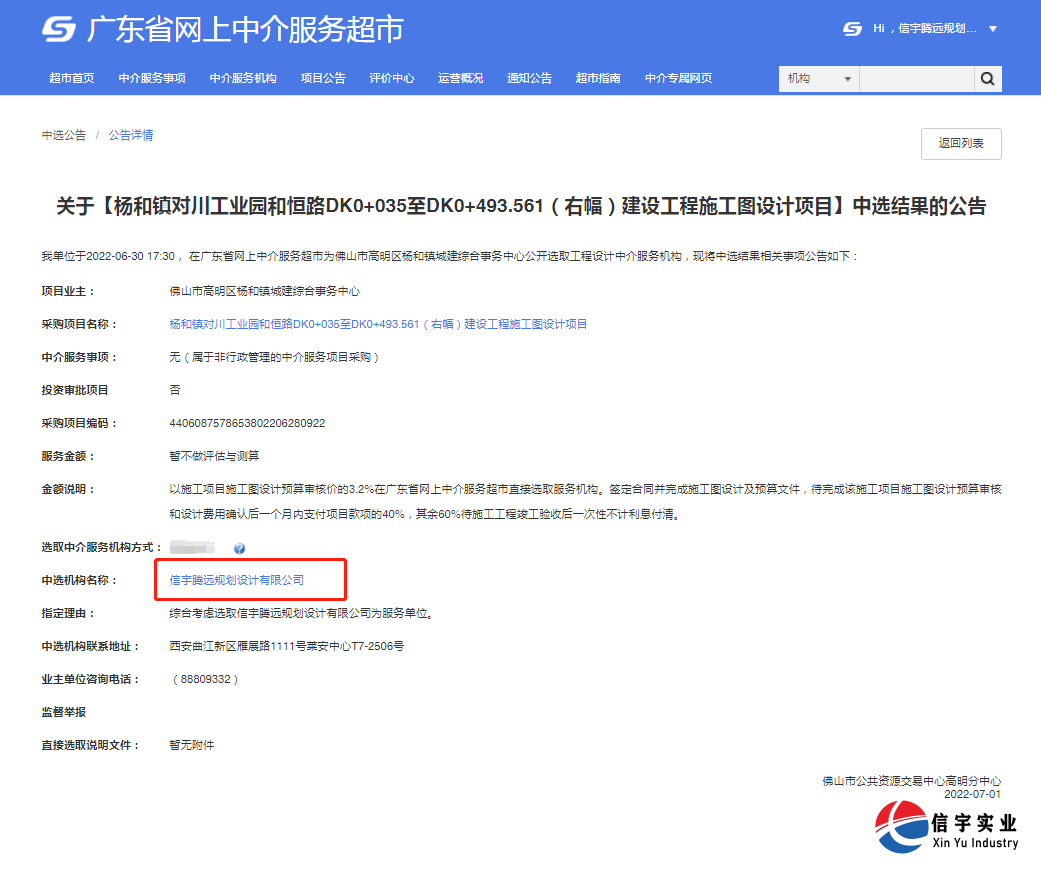Go to 项目公告 from the navigation bar
1041x869 pixels.
322,78
